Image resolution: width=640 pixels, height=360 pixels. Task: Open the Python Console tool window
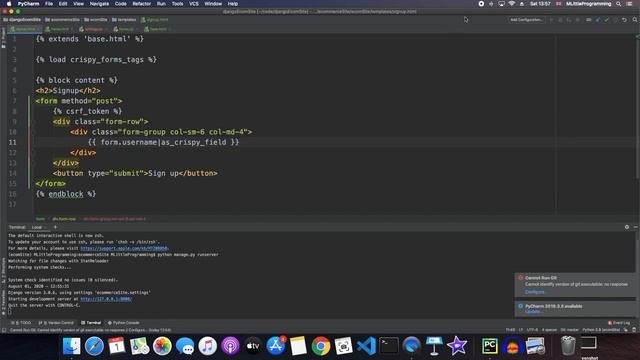[x=124, y=322]
